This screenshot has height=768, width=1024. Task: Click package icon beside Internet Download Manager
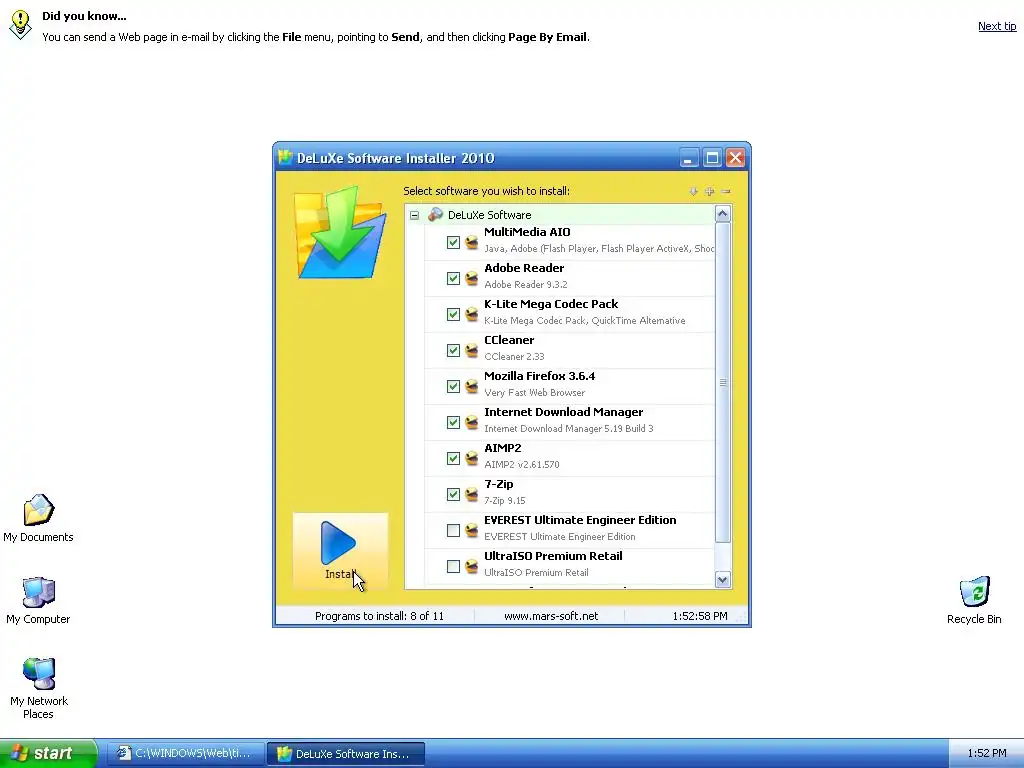[x=472, y=422]
